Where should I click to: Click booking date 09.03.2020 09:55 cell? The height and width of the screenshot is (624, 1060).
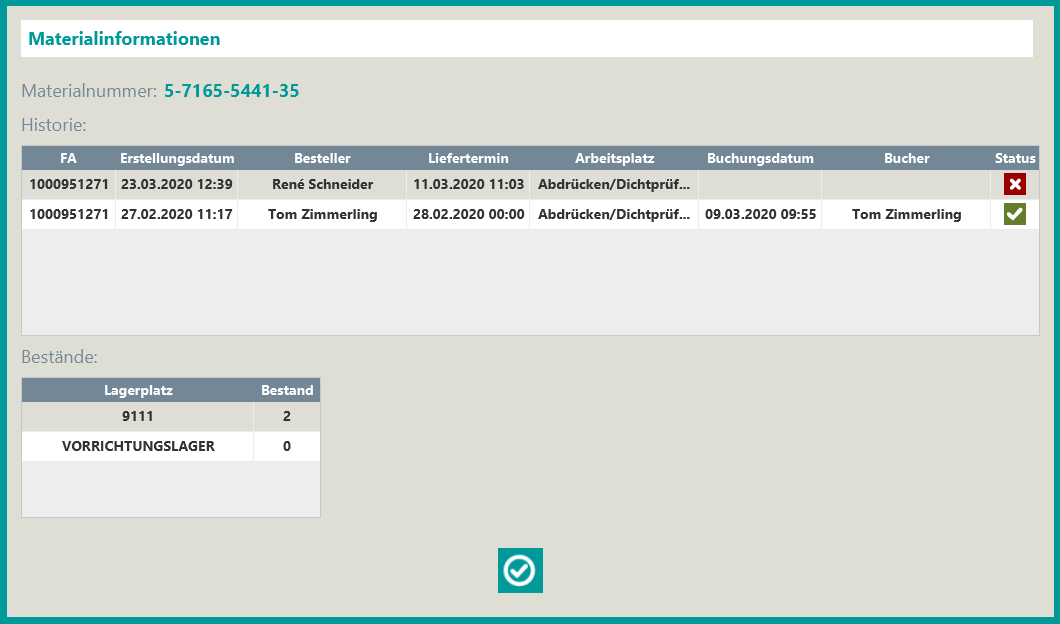760,214
